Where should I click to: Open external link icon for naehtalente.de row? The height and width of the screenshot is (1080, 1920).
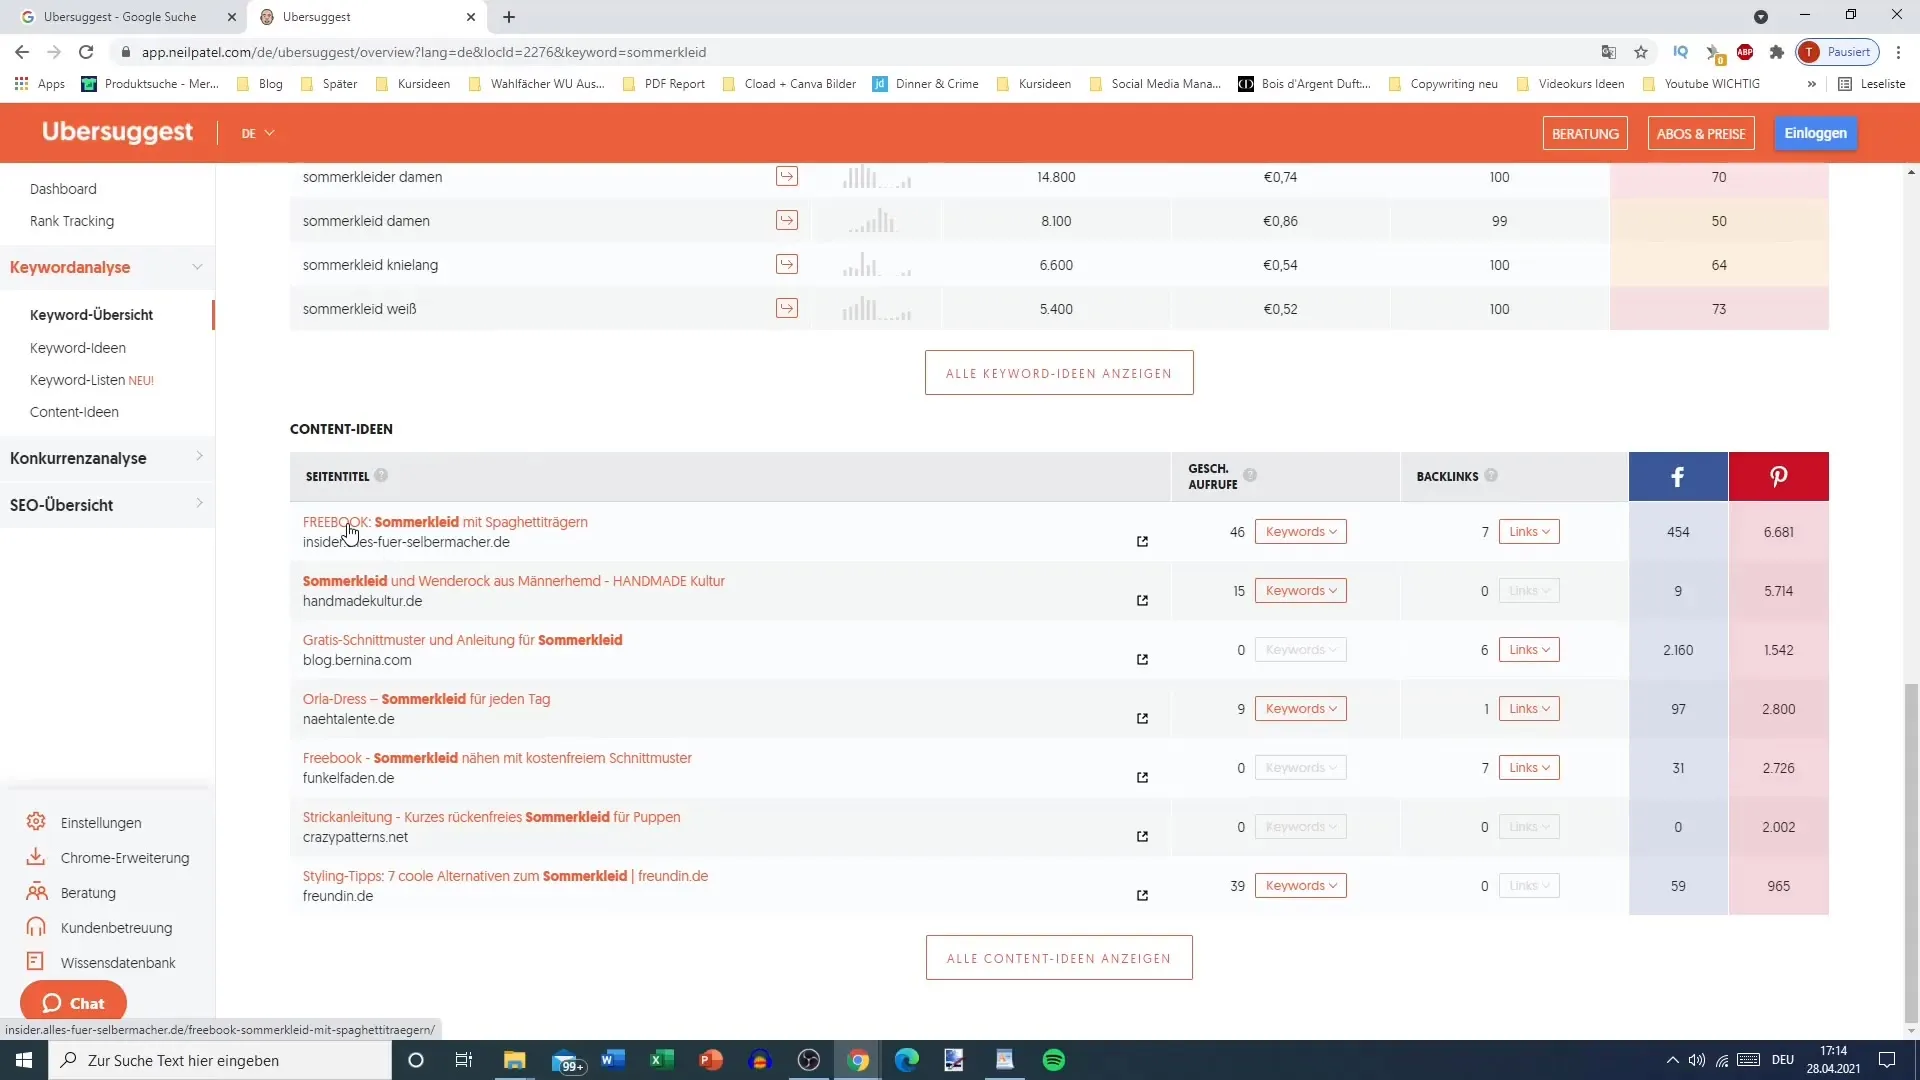click(1142, 719)
